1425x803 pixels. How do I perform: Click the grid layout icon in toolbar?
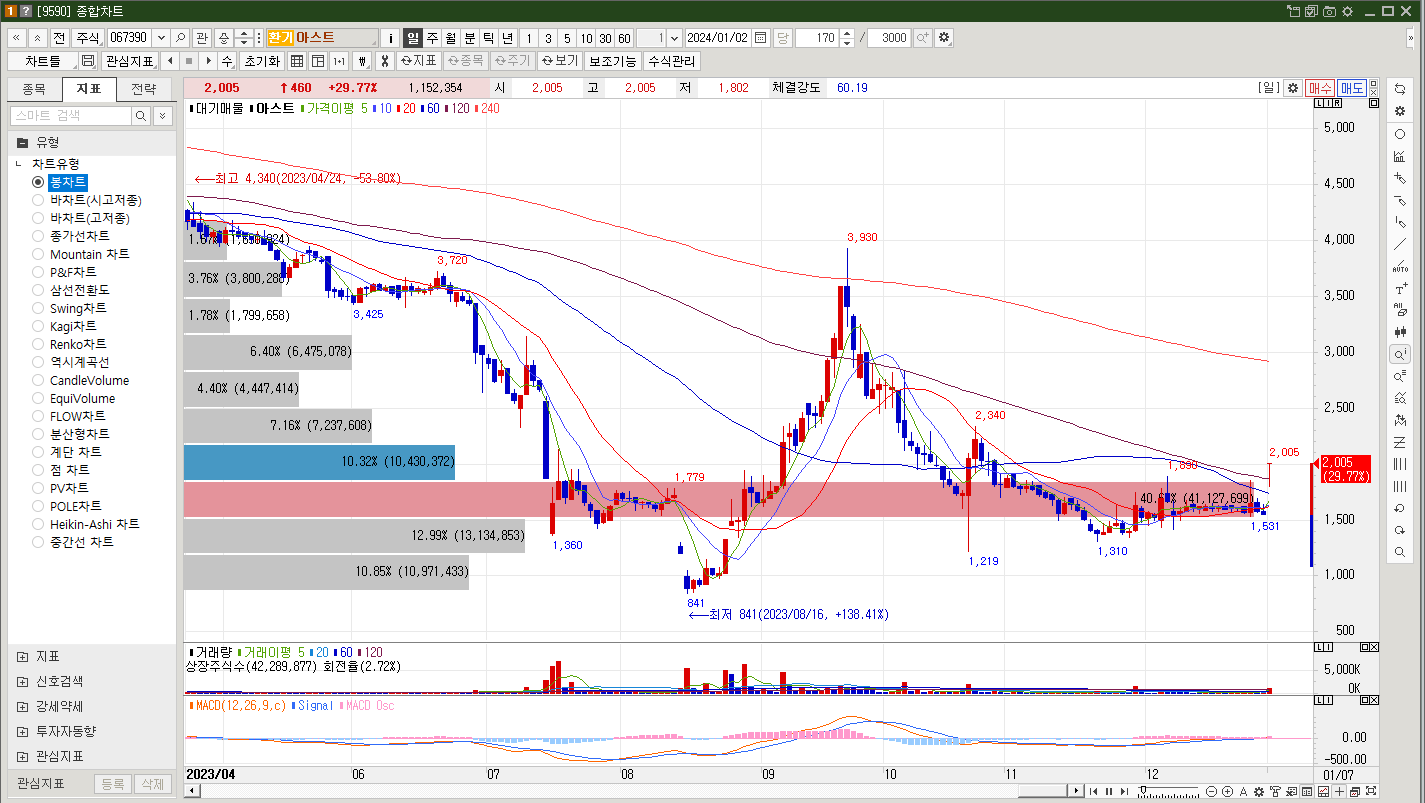point(297,61)
